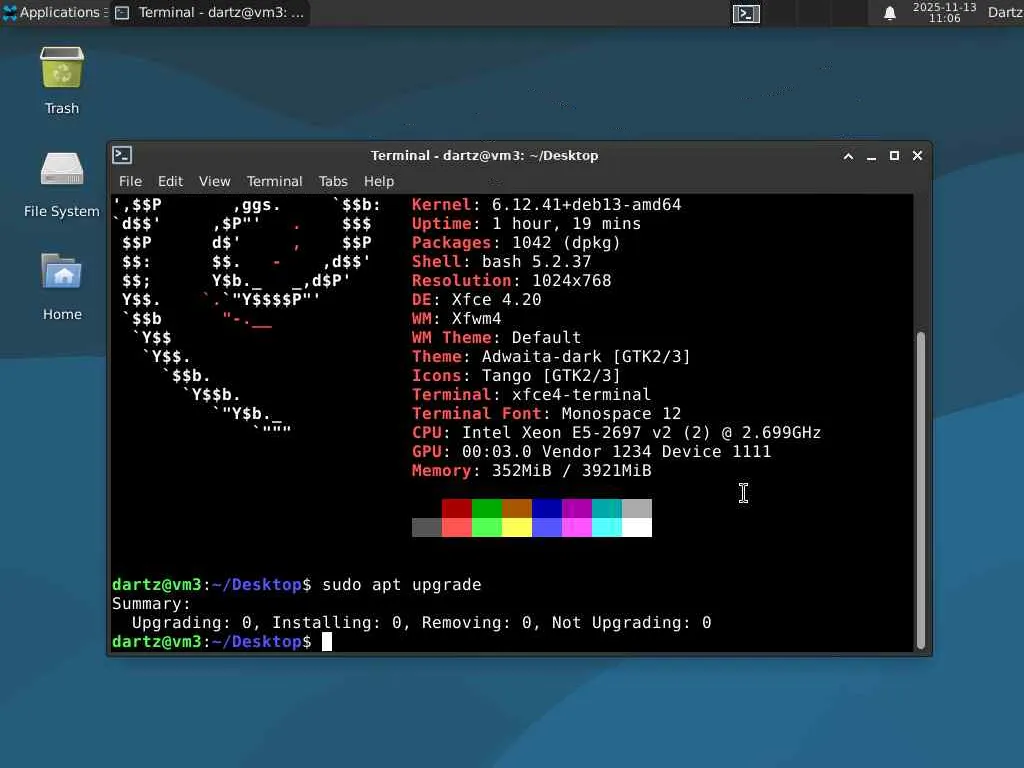
Task: Click the dark red color block
Action: [456, 508]
